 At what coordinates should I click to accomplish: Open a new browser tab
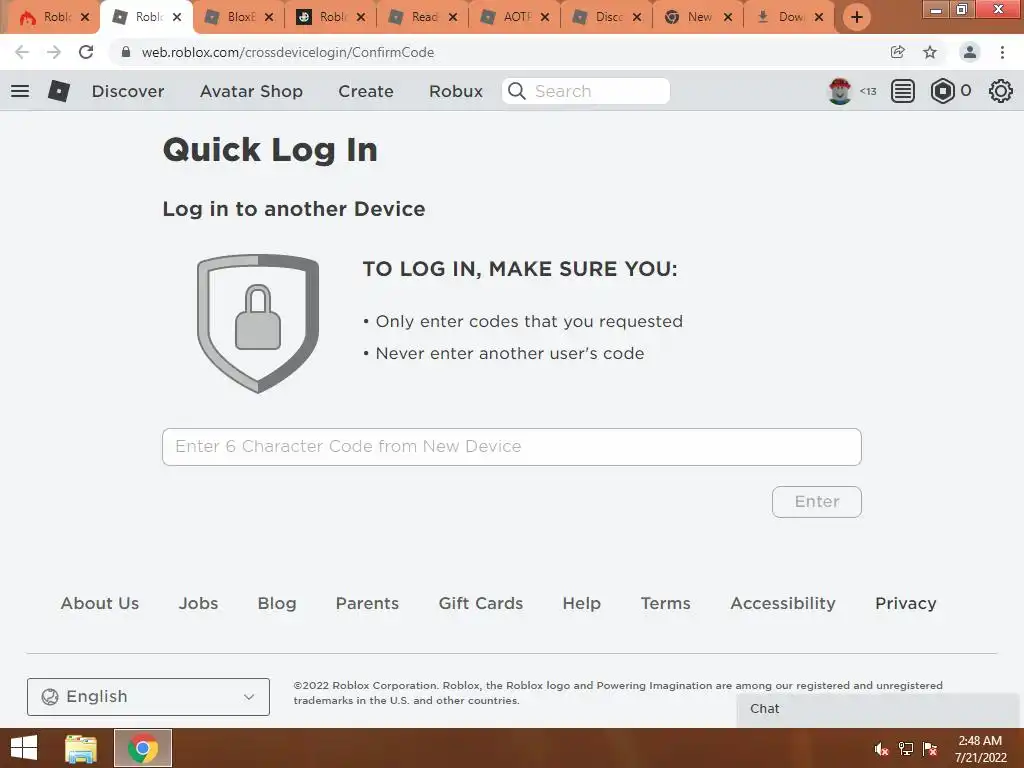pyautogui.click(x=857, y=17)
